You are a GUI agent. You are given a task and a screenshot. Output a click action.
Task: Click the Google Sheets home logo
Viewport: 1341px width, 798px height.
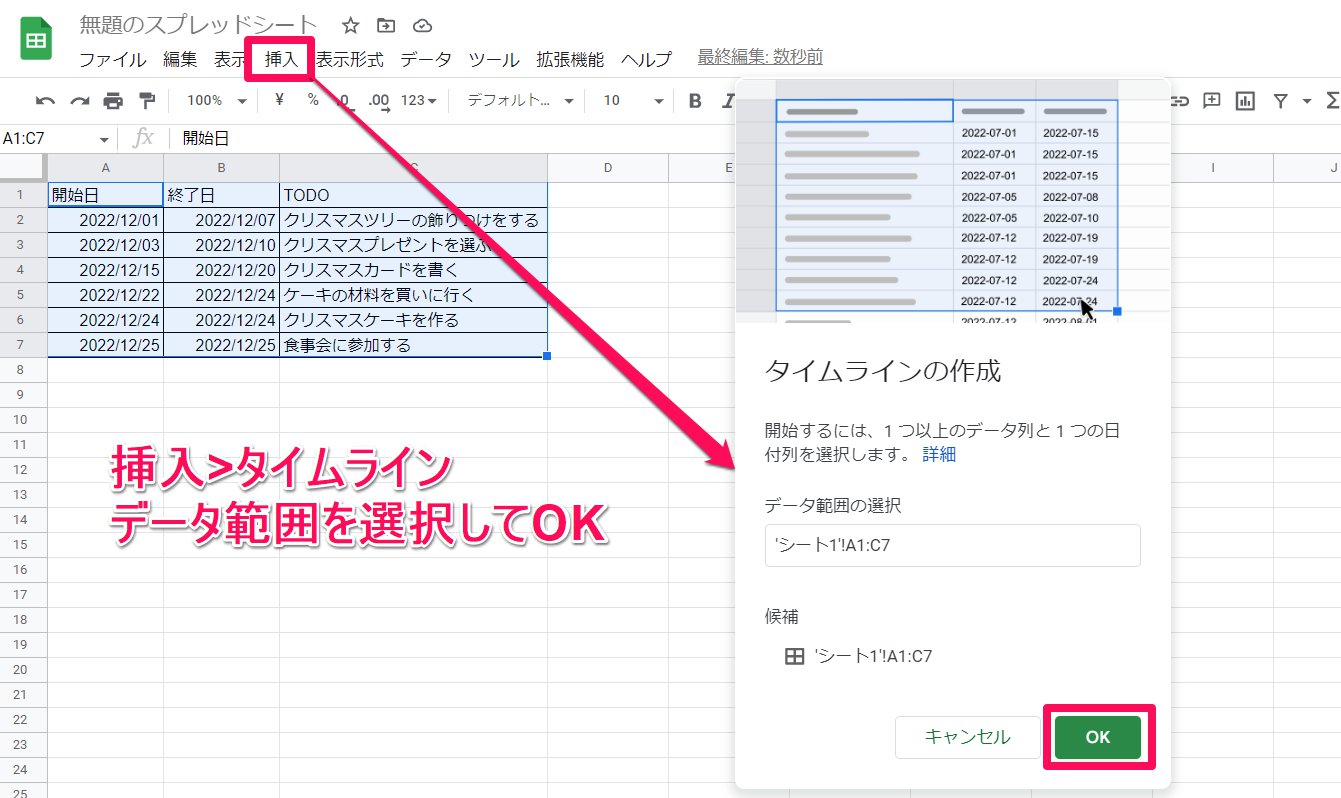click(37, 40)
